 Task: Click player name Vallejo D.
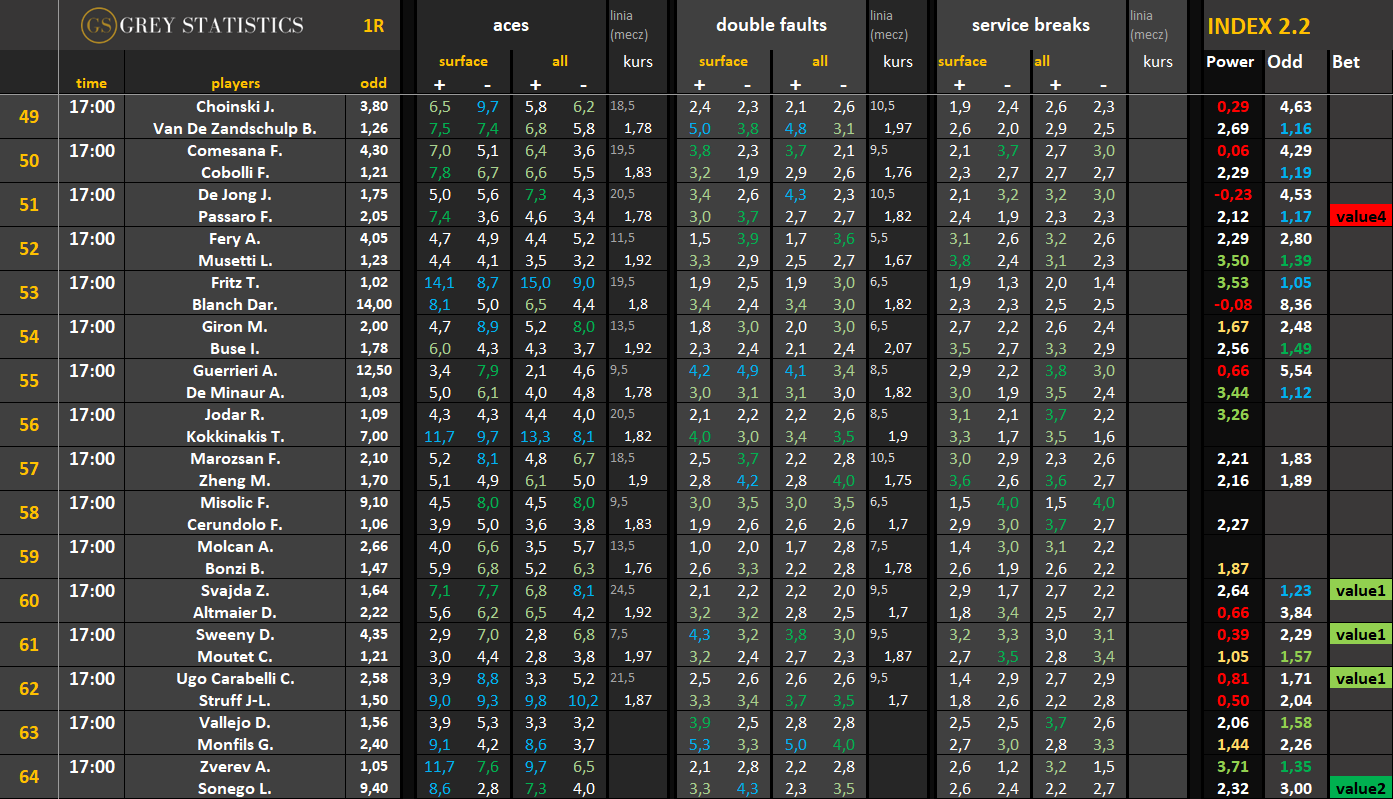click(235, 722)
